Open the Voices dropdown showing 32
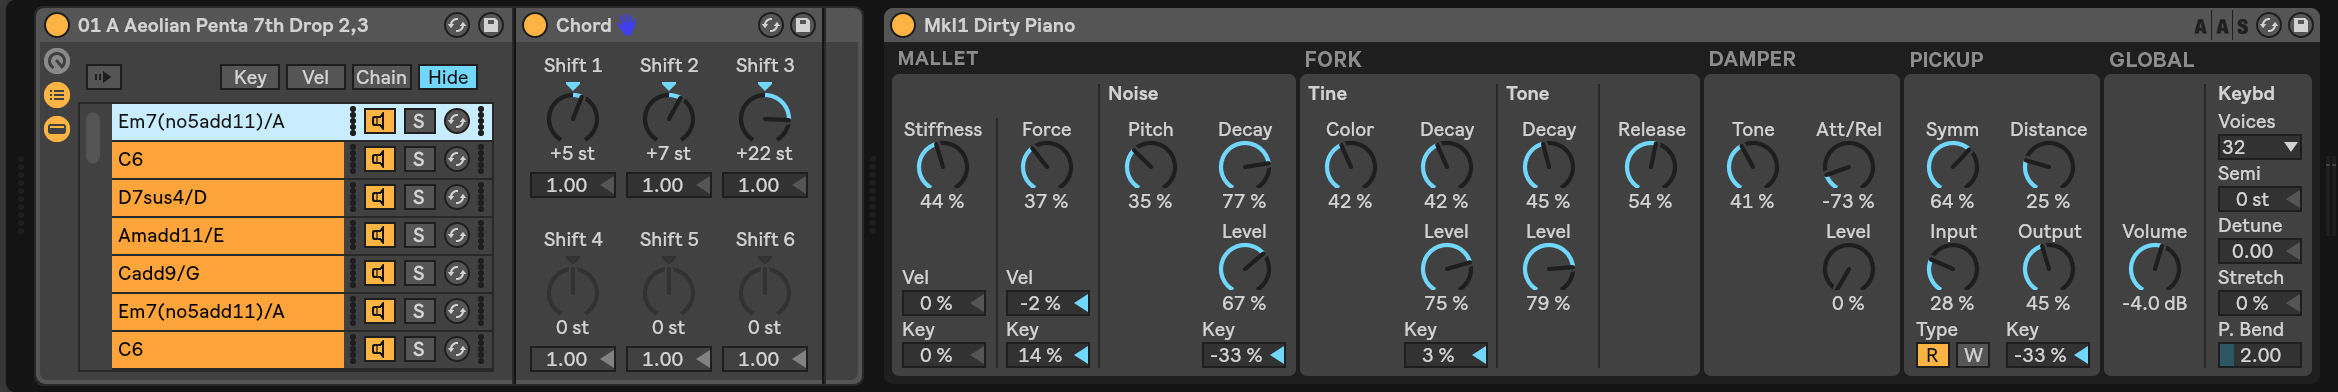This screenshot has width=2338, height=392. (2259, 147)
